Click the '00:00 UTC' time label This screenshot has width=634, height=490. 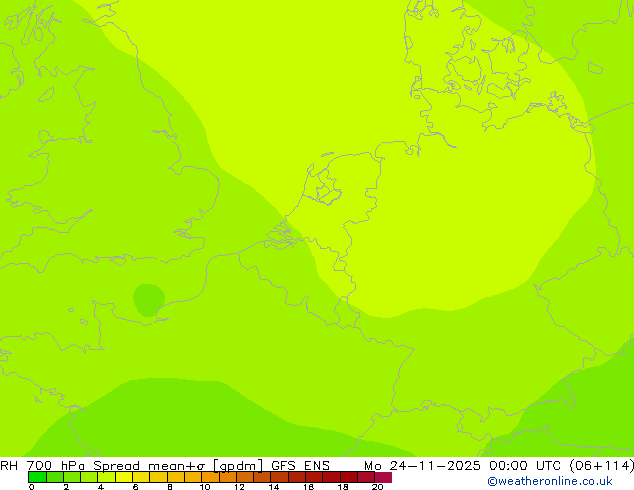pos(522,465)
